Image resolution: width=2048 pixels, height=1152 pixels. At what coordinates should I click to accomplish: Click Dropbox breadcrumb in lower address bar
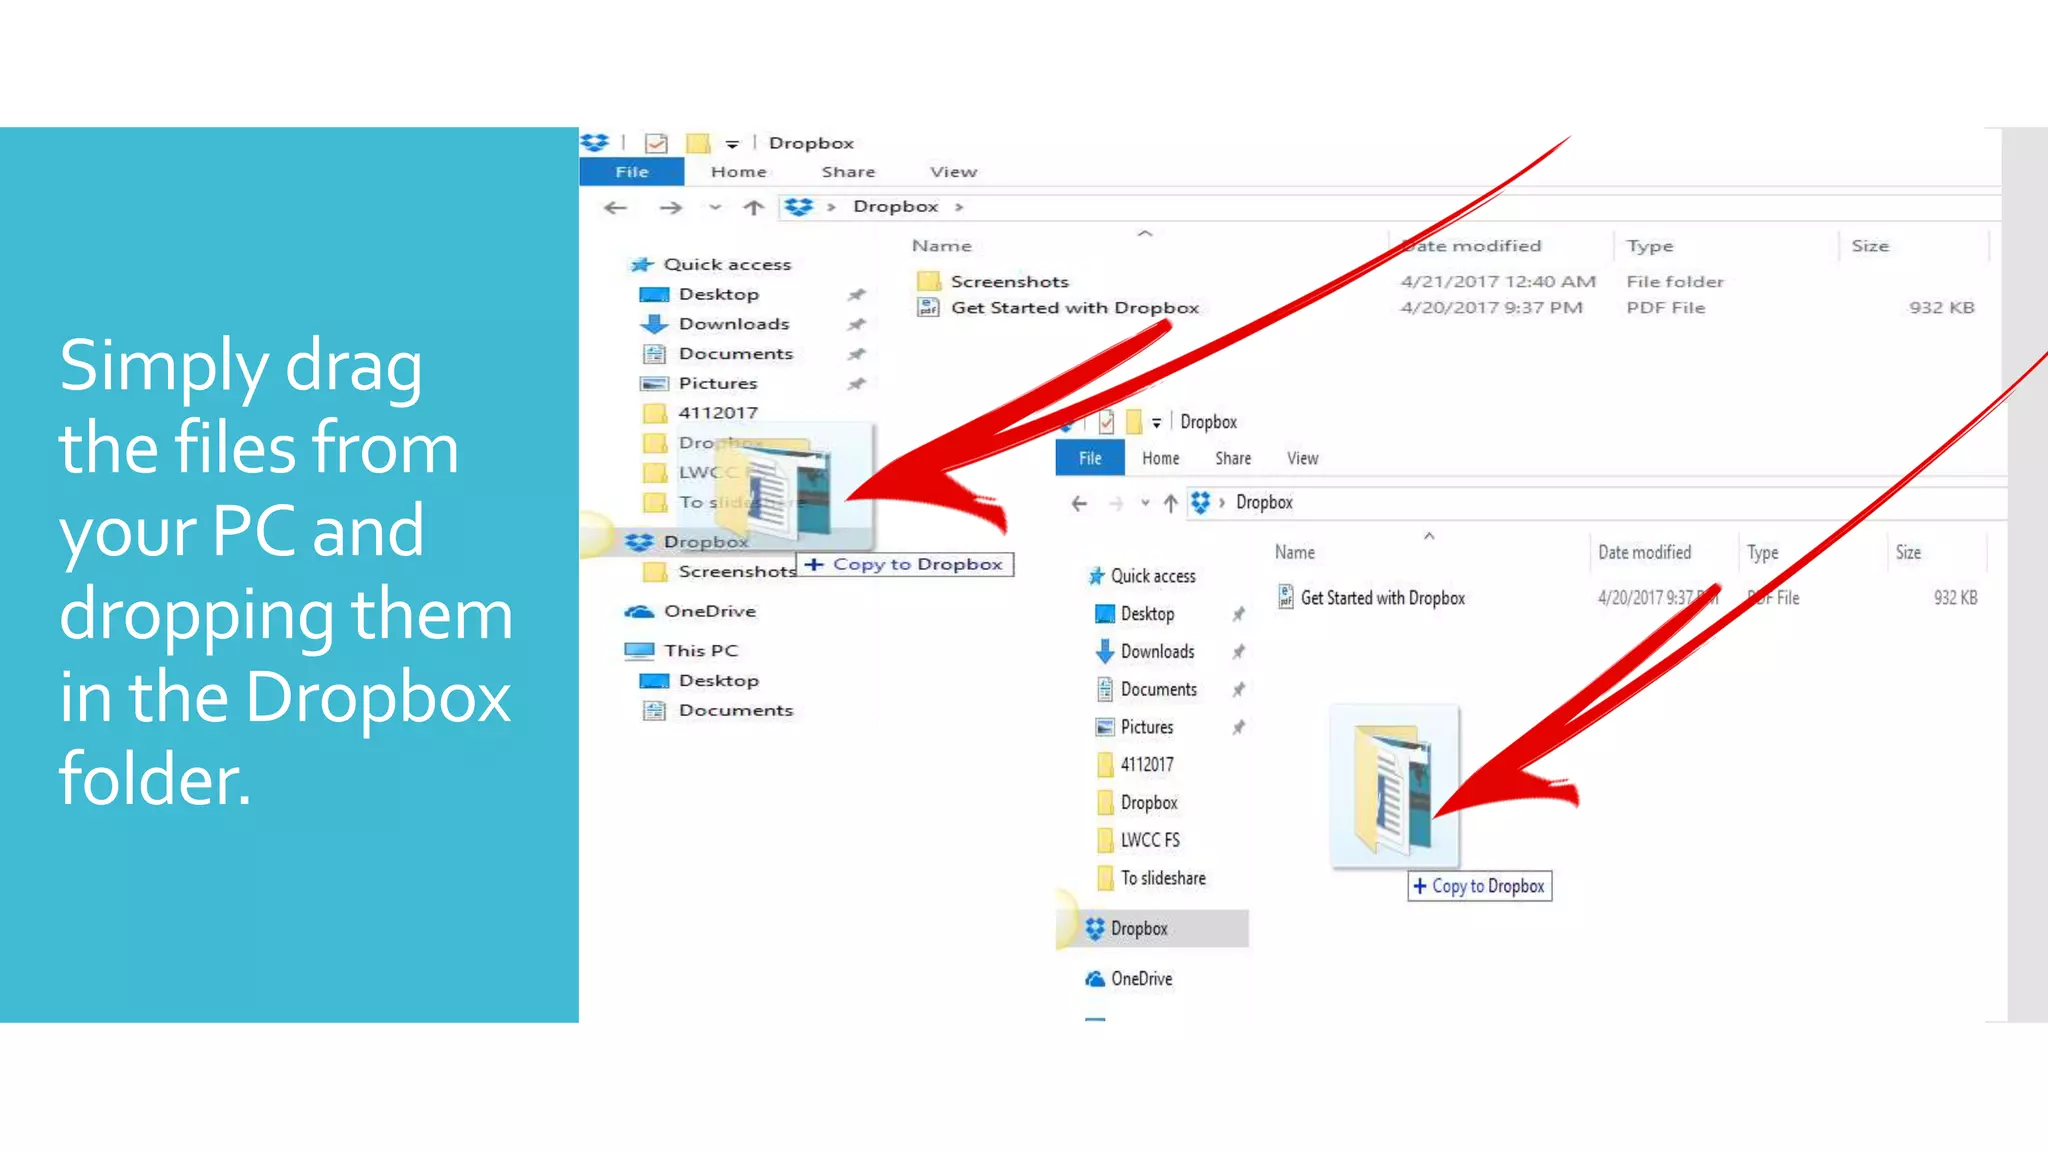[x=1264, y=502]
